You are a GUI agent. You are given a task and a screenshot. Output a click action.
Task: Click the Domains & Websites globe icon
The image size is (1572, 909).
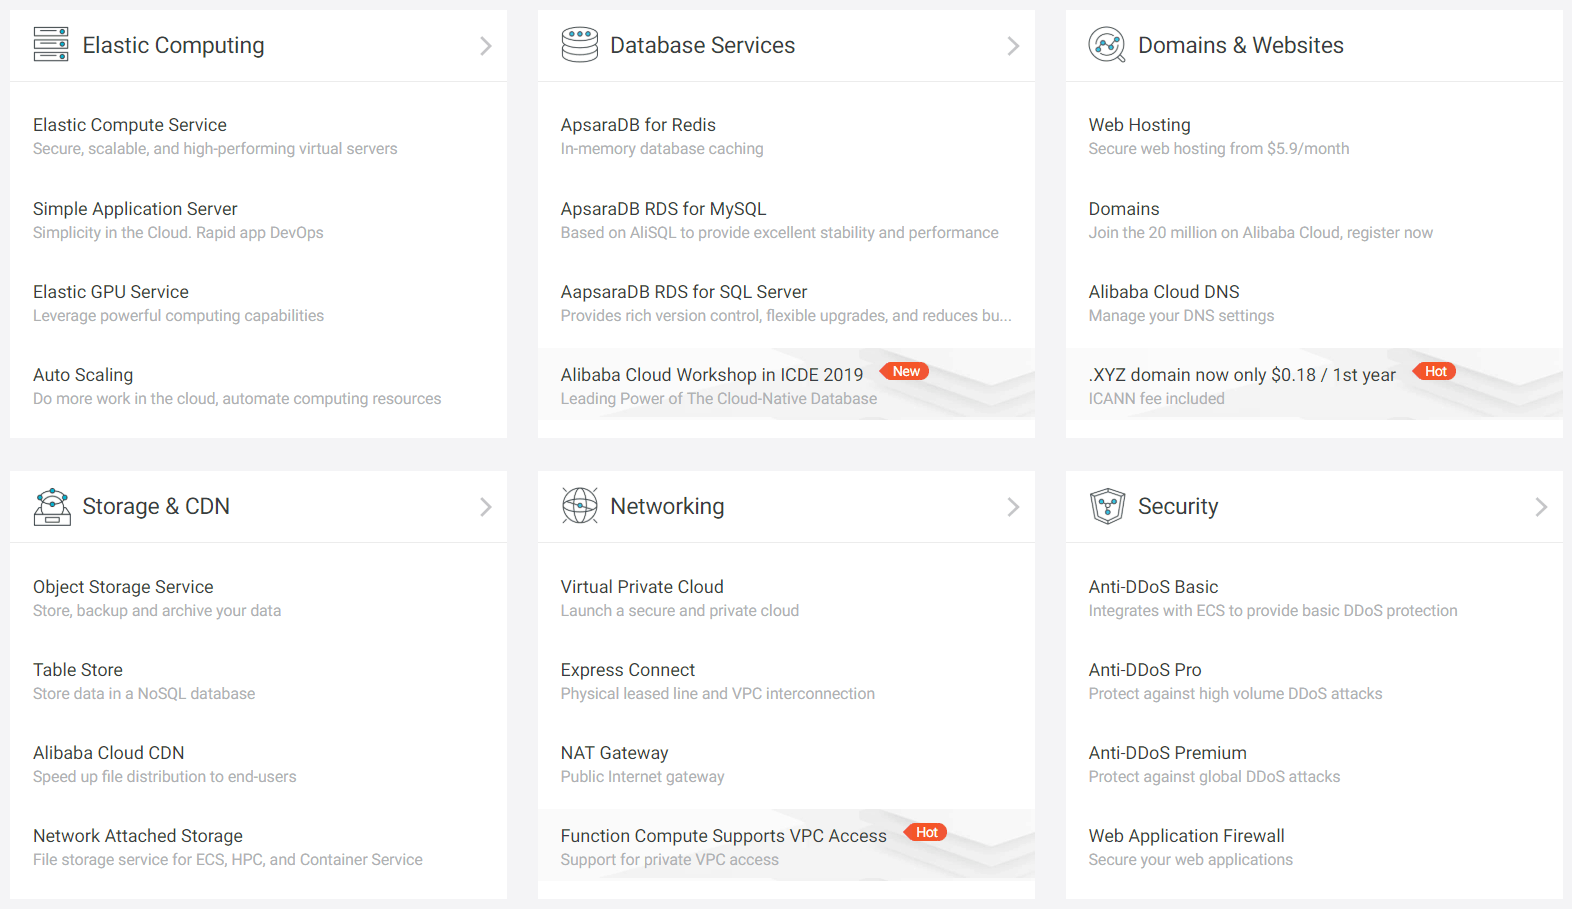click(x=1107, y=45)
